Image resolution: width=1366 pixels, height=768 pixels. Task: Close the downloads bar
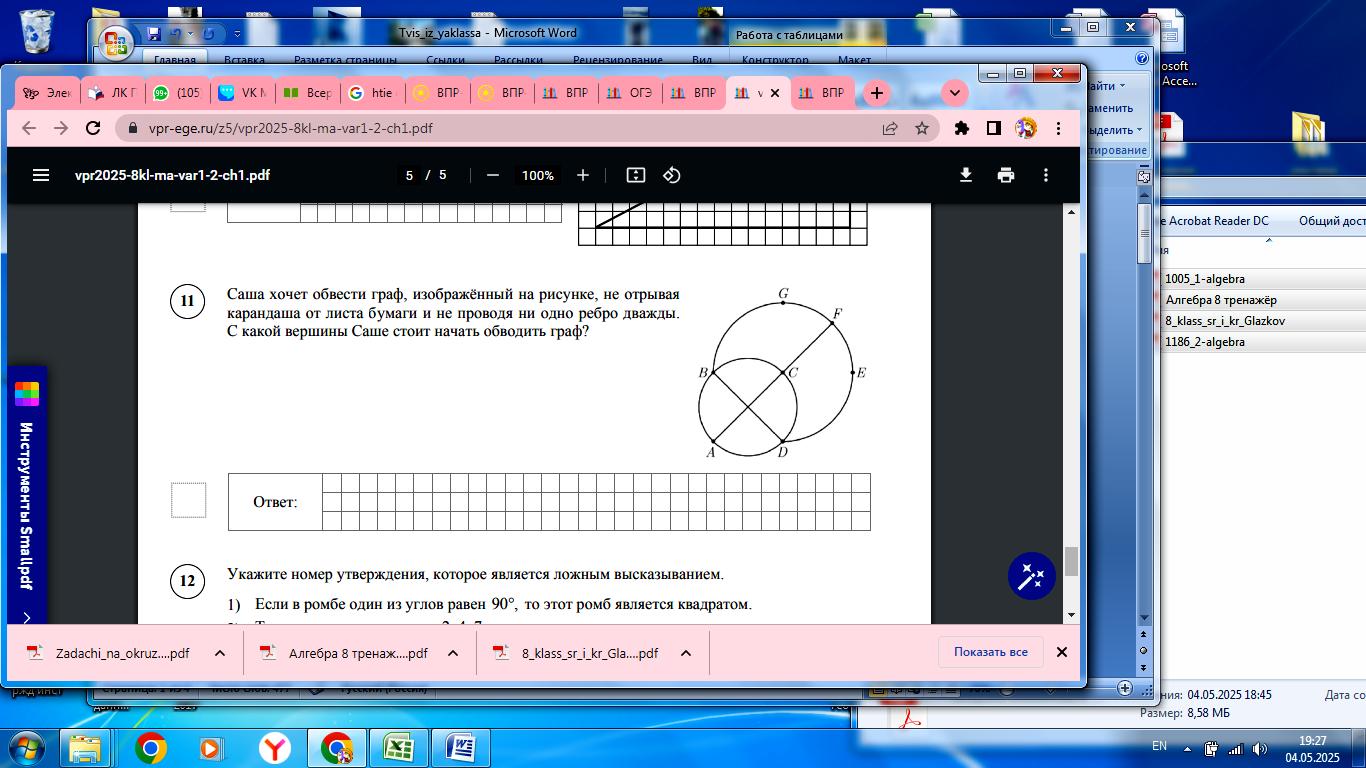pyautogui.click(x=1062, y=652)
